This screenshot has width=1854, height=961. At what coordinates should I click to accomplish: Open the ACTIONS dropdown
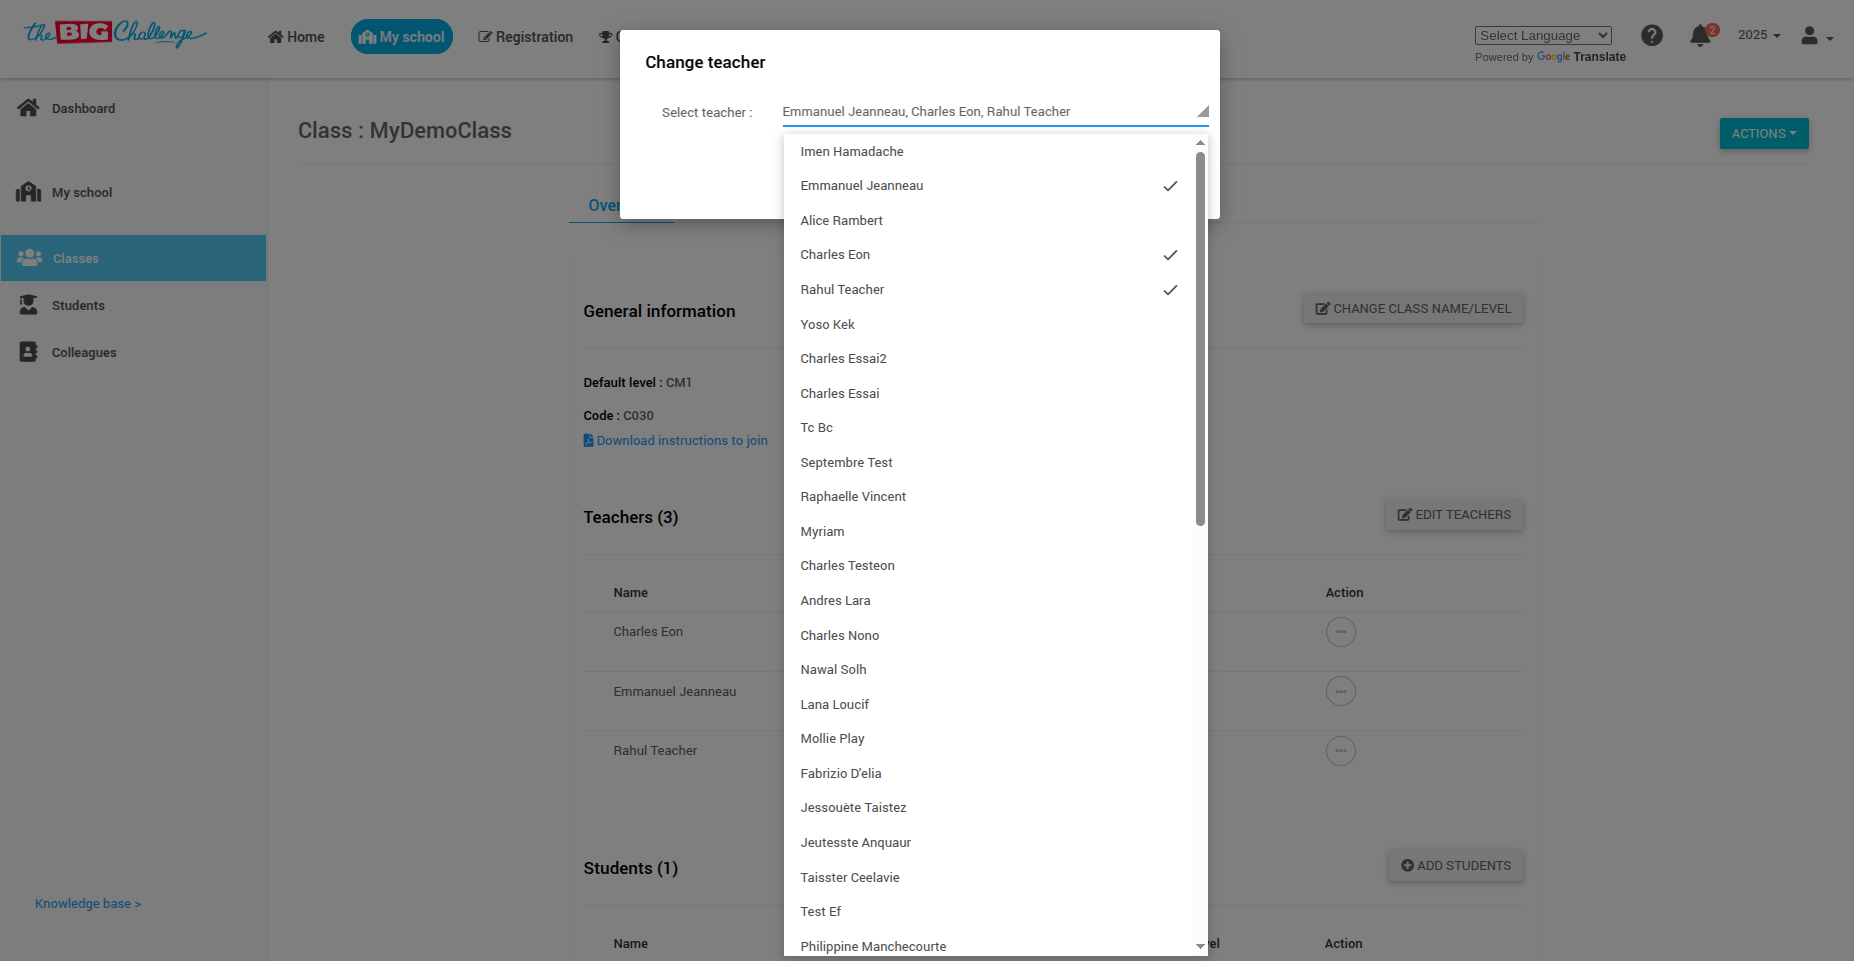click(1763, 133)
